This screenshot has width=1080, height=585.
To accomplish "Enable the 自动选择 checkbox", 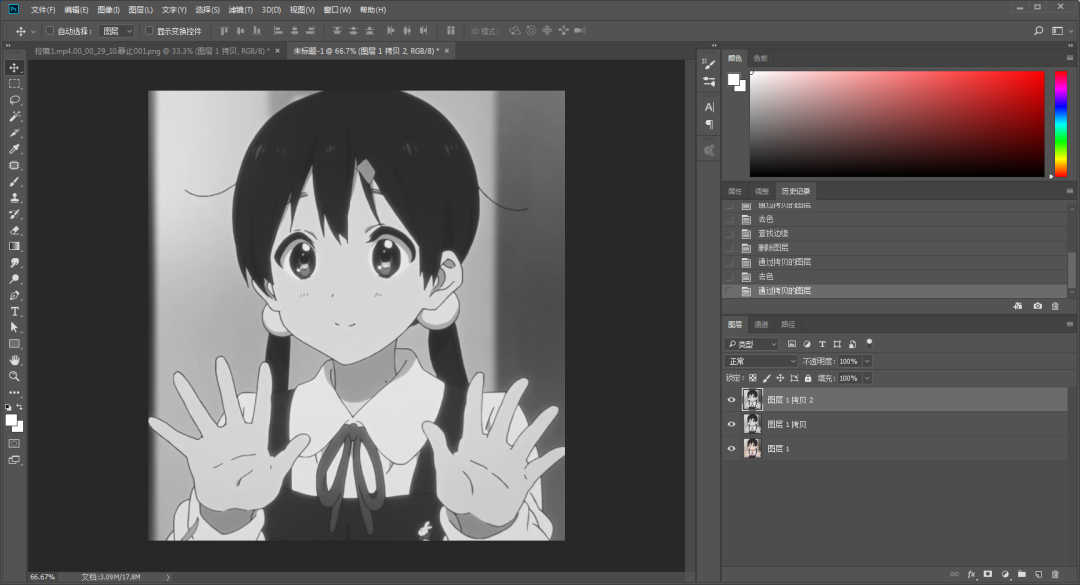I will pos(50,30).
